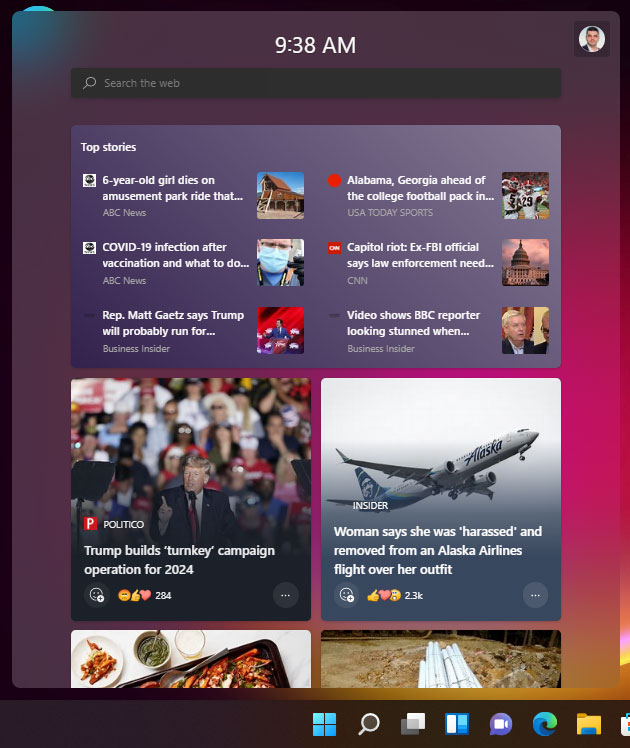This screenshot has width=630, height=748.
Task: Open more options on the Politico card
Action: point(285,595)
